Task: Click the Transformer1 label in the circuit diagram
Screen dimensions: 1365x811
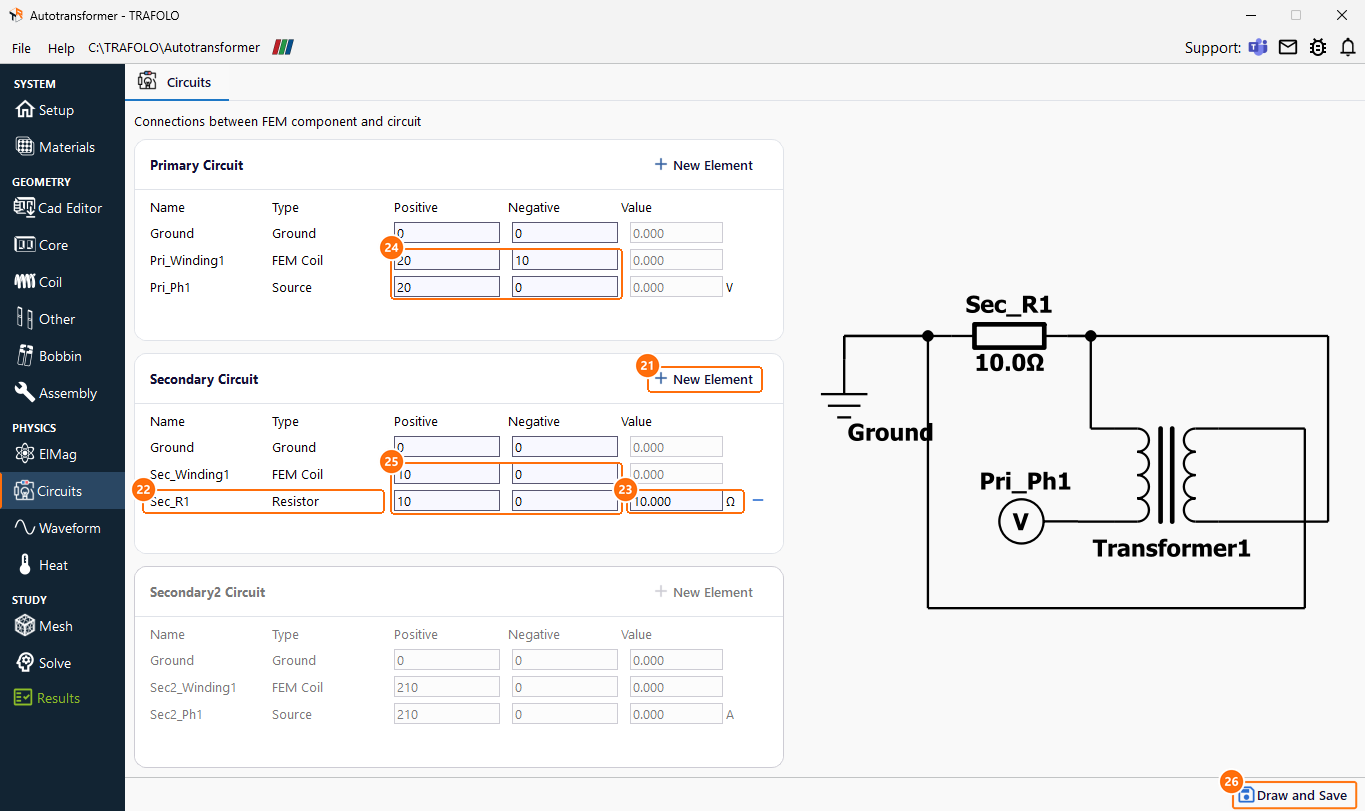Action: point(1171,548)
